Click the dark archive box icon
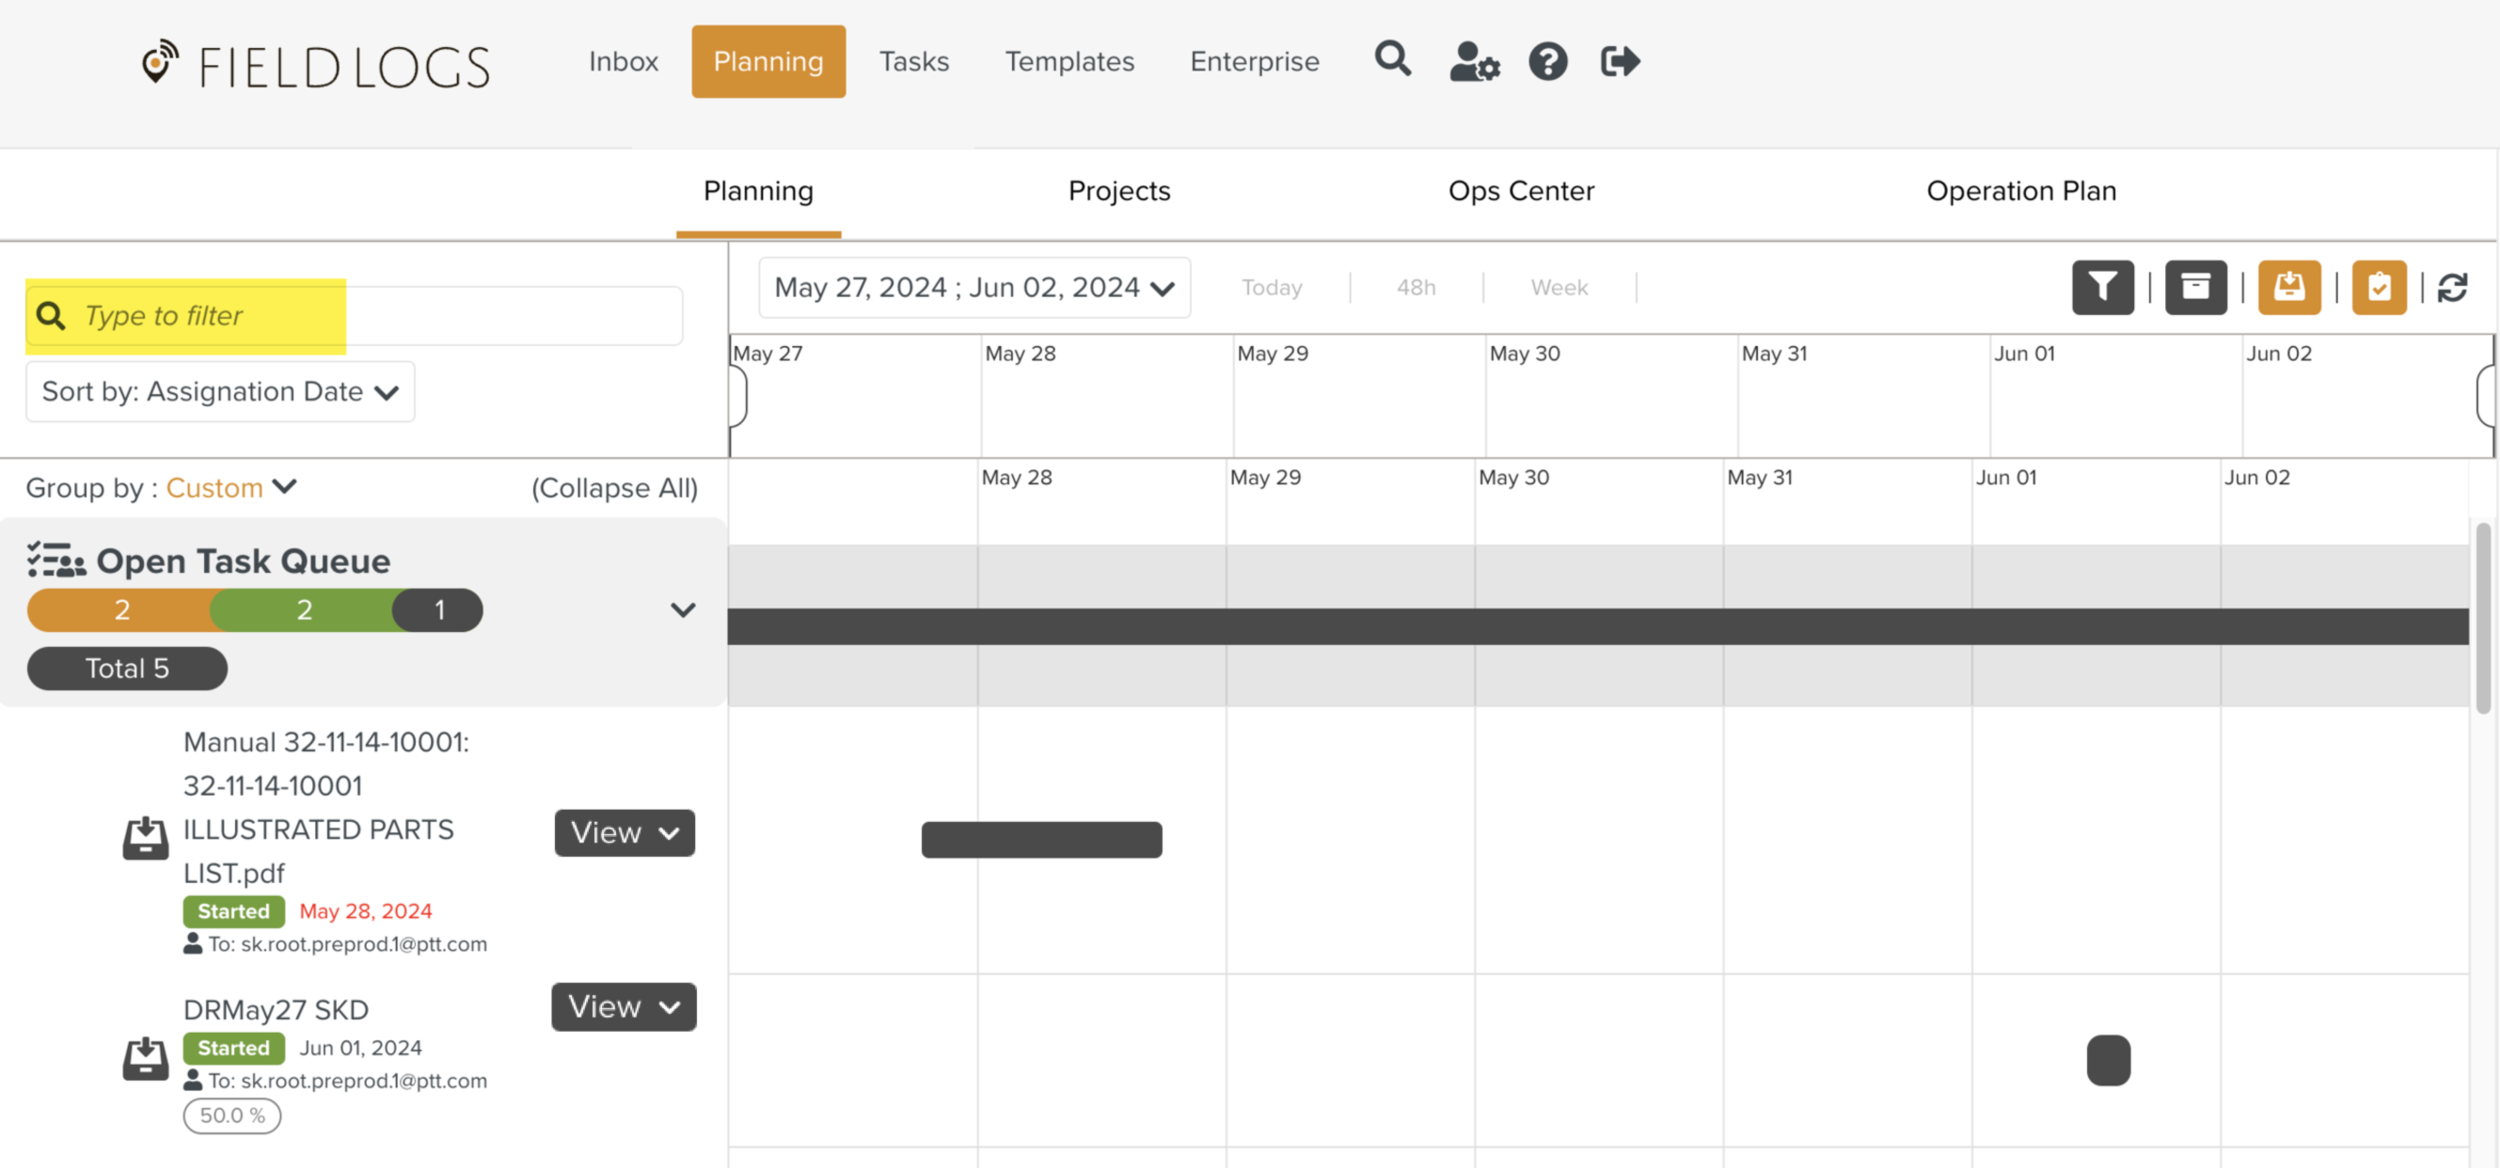The image size is (2500, 1168). click(2195, 288)
